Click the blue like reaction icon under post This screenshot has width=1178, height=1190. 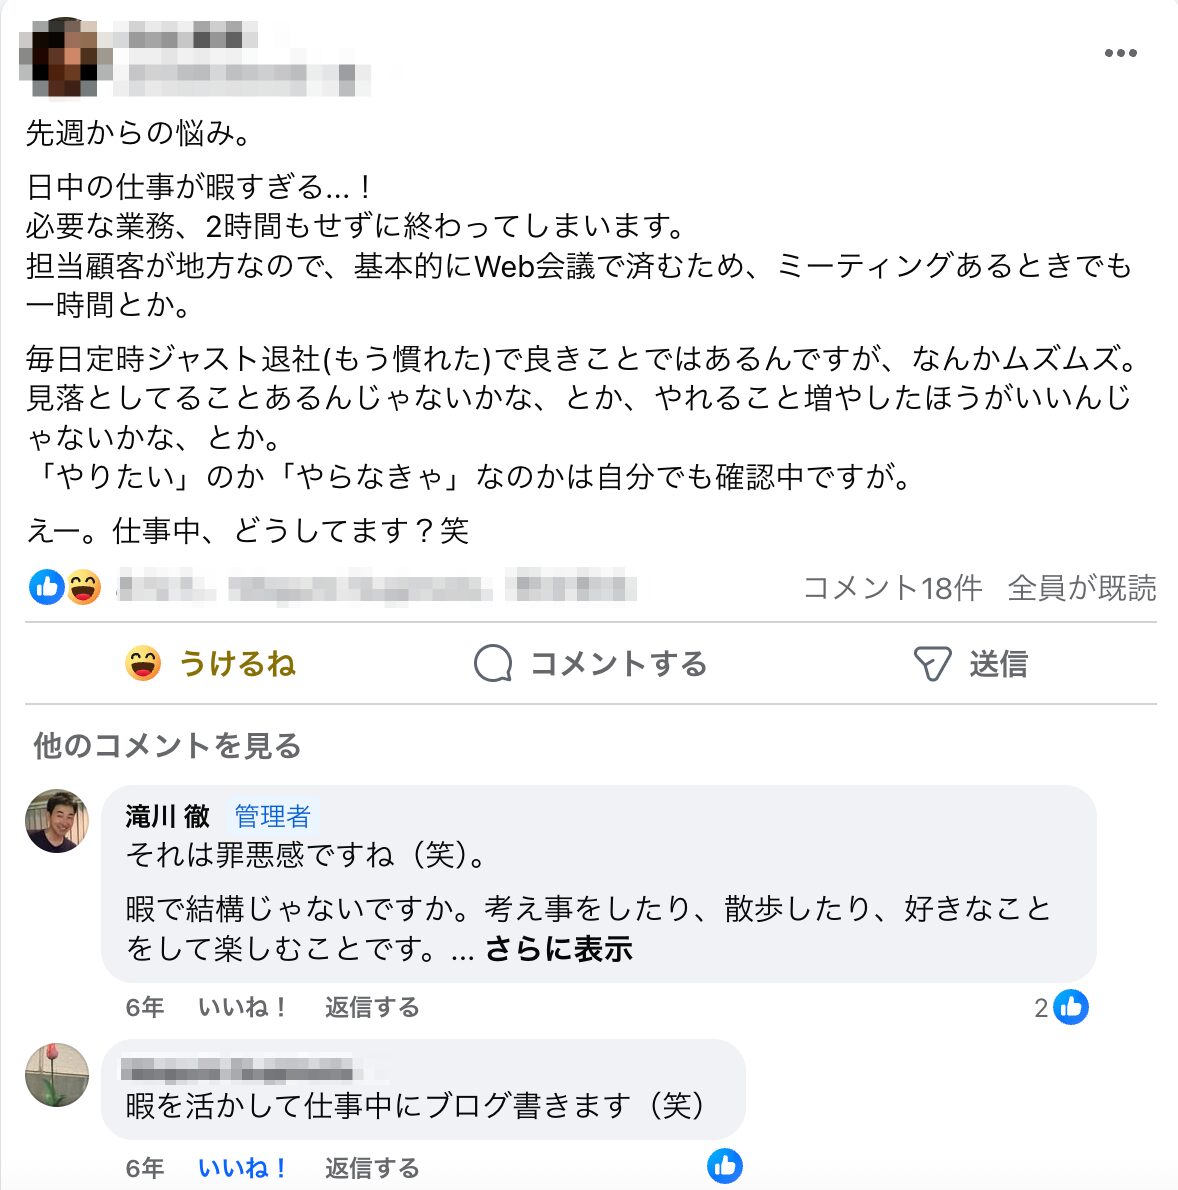tap(46, 587)
